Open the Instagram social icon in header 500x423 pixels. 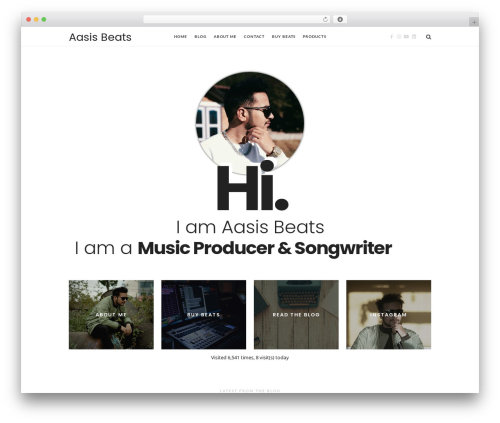pos(399,37)
